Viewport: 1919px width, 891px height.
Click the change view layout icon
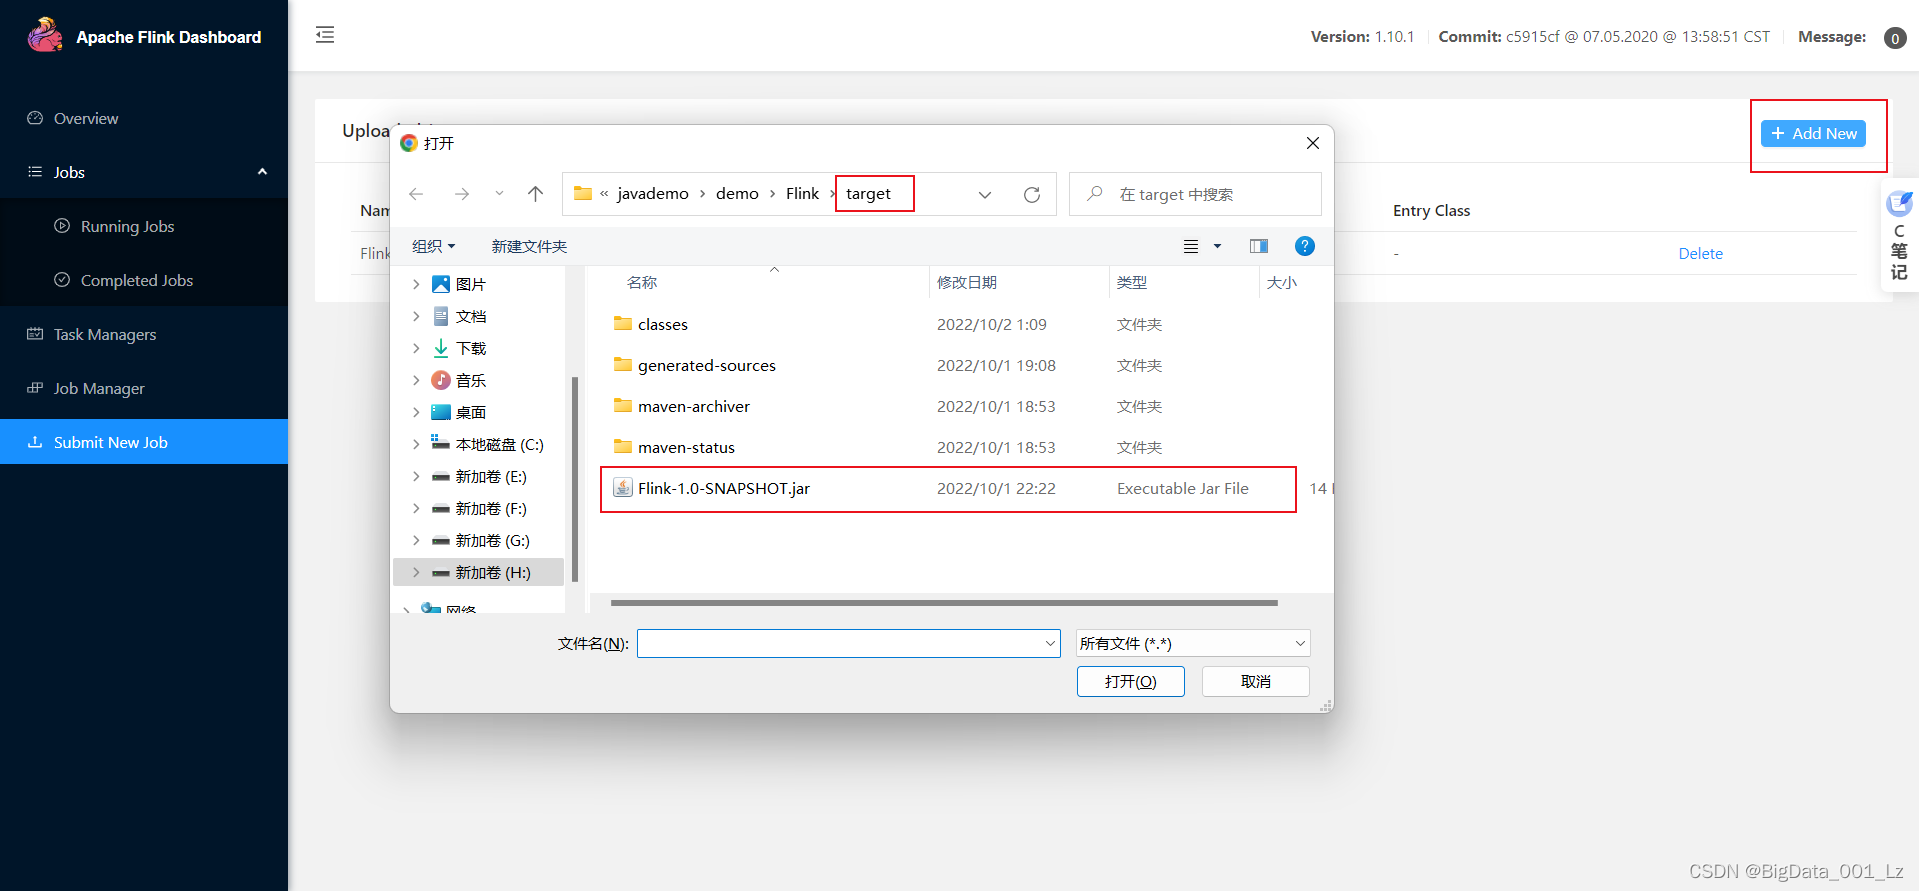click(x=1191, y=246)
